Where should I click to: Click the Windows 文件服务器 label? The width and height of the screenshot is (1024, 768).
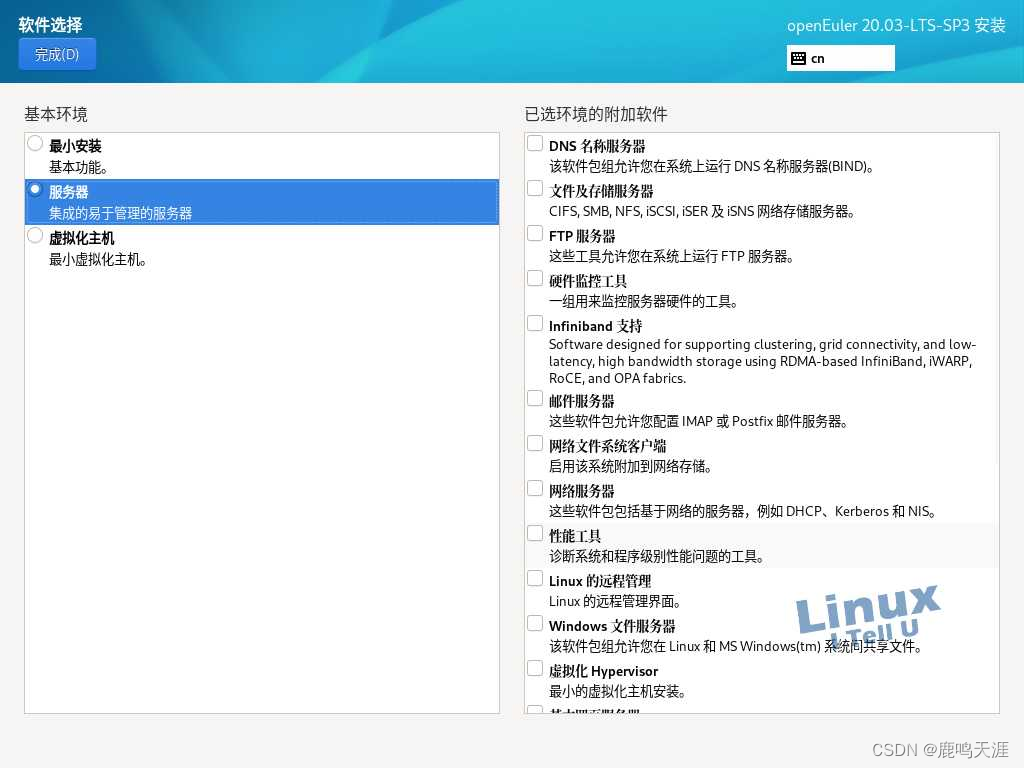612,626
